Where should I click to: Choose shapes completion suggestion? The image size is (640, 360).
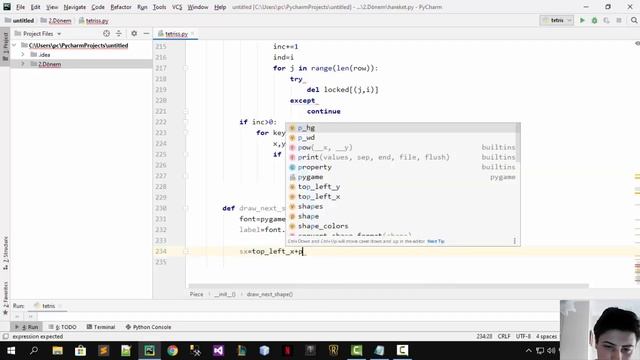pyautogui.click(x=402, y=206)
